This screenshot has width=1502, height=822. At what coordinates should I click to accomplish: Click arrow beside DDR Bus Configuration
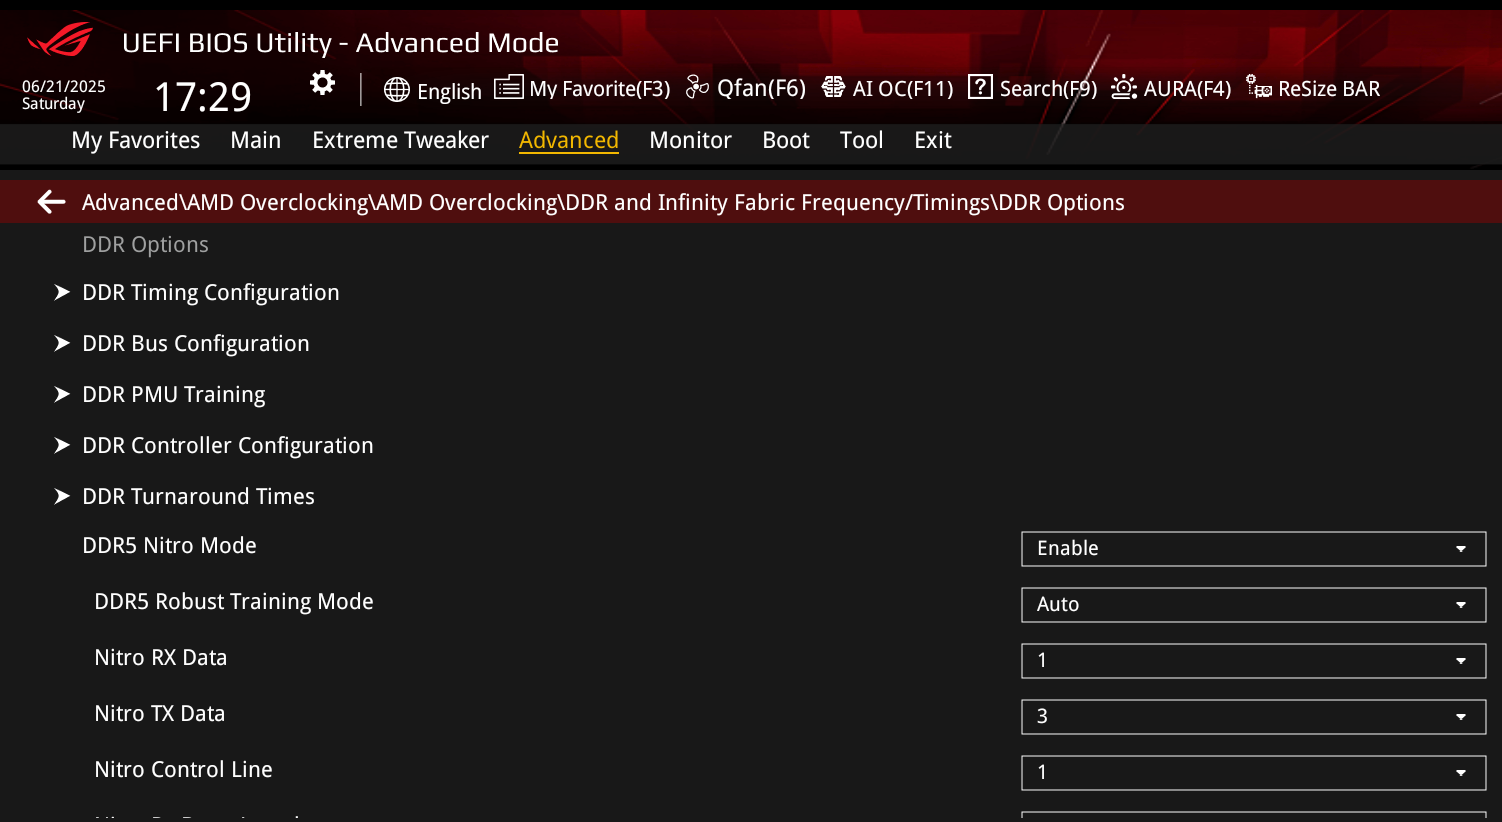coord(62,343)
